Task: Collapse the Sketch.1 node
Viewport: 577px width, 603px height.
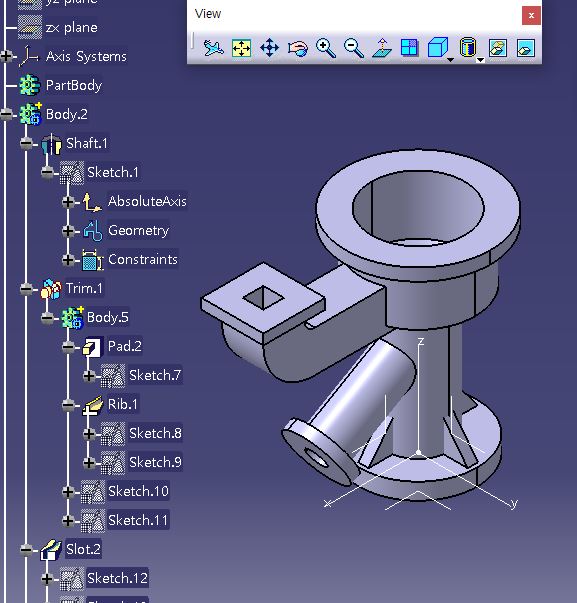Action: pos(47,172)
